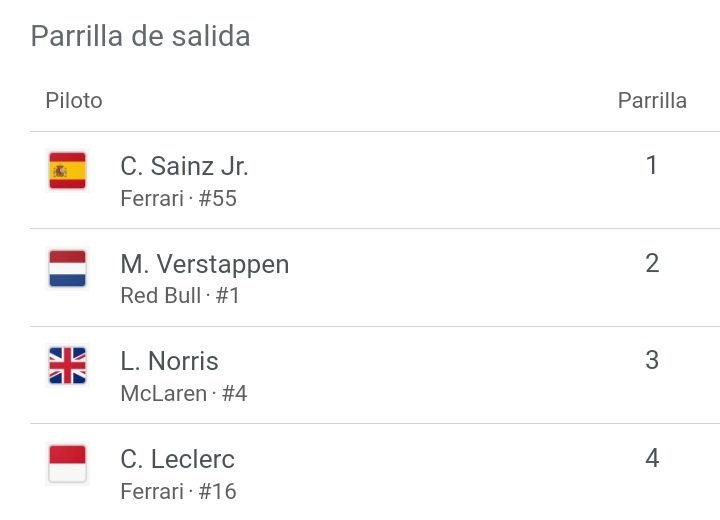Click McLaren · #4 team label
Screen dimensions: 720x520
click(x=184, y=394)
